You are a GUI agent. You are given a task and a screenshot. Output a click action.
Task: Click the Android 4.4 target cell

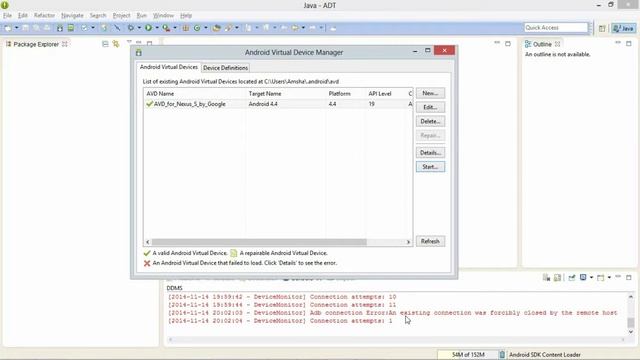263,104
